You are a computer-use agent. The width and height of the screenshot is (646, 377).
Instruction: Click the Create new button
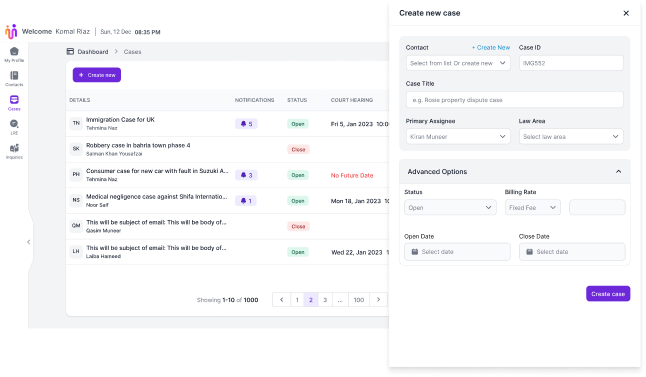[97, 75]
